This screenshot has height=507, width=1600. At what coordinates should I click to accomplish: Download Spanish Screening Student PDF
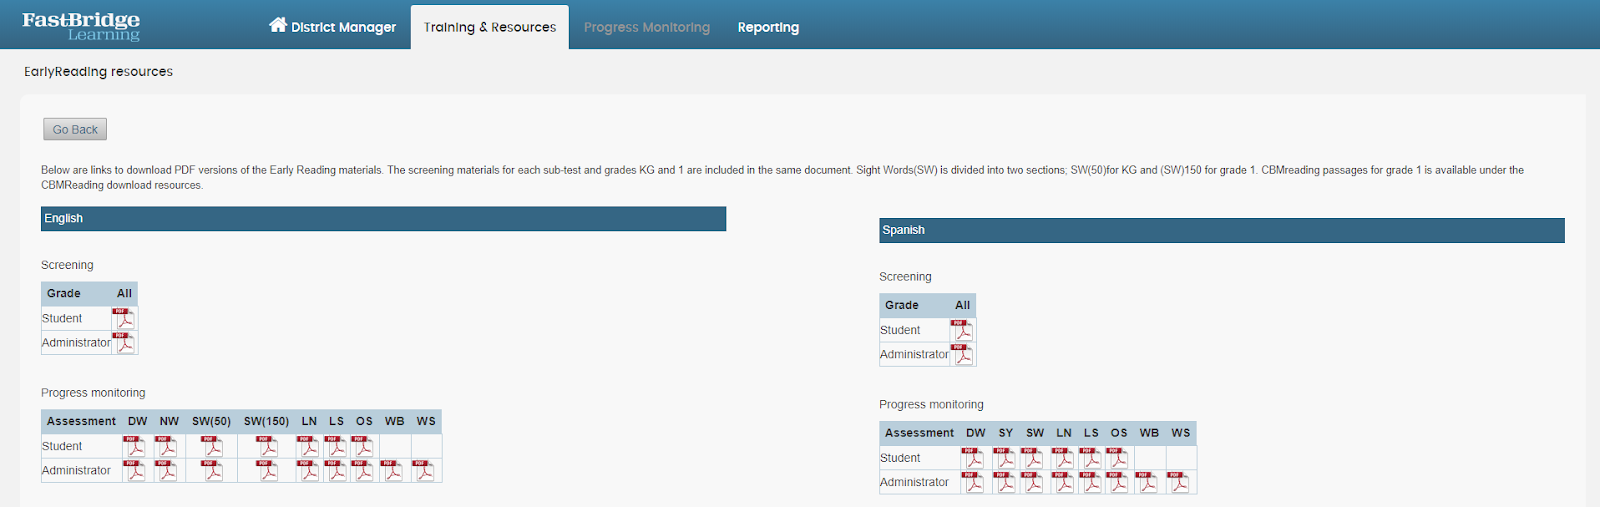tap(962, 330)
